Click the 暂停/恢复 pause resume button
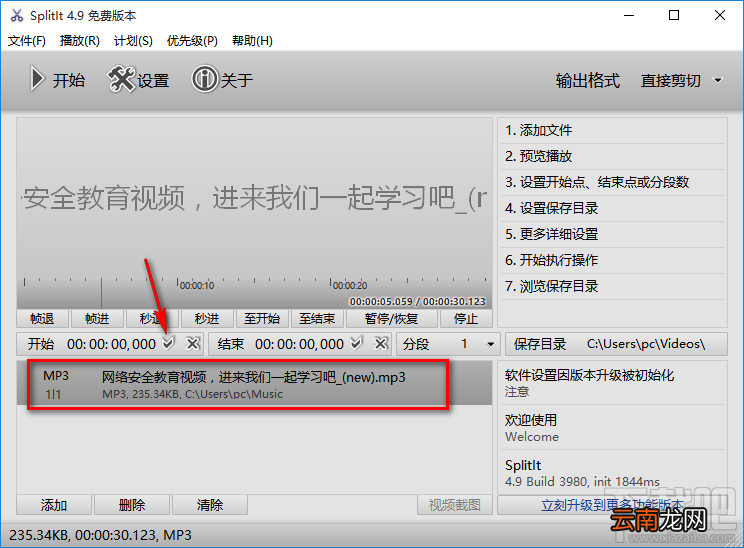This screenshot has height=548, width=744. tap(391, 318)
